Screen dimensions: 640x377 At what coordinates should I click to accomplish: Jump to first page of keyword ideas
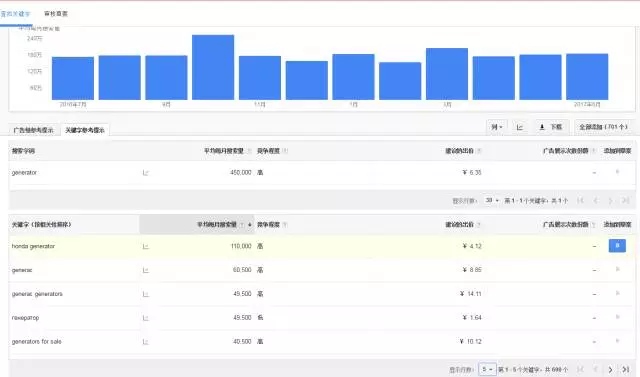tap(580, 370)
